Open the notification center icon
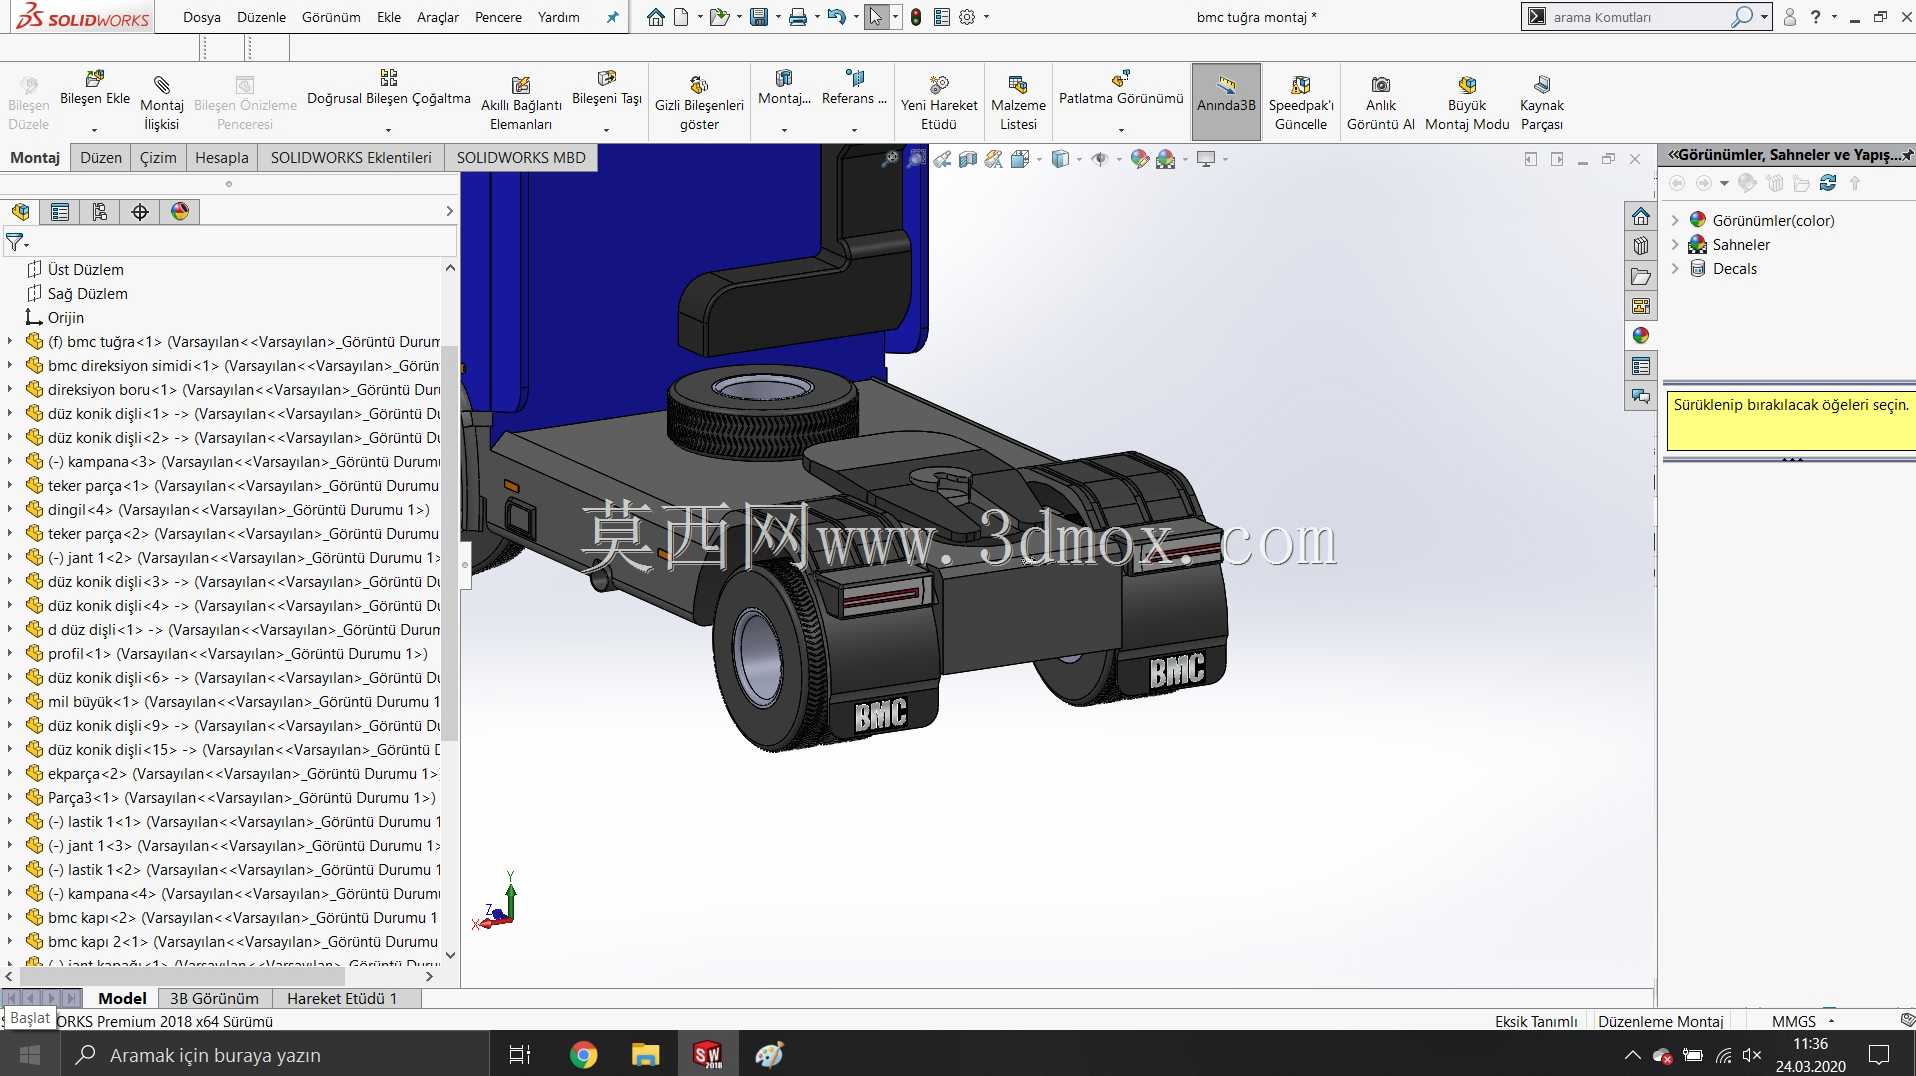 tap(1879, 1055)
